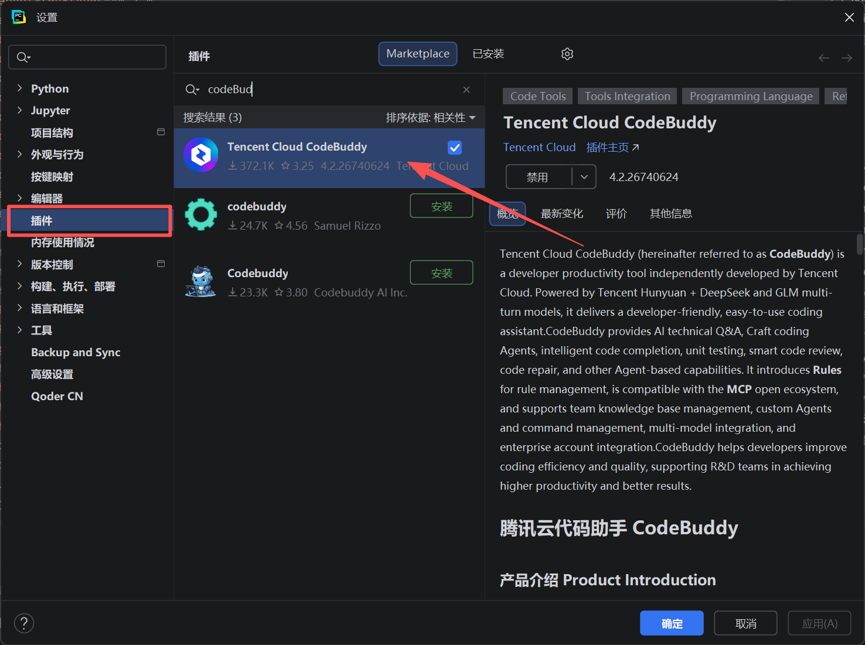
Task: Click the Codebuddy AI Inc. robot icon
Action: [201, 281]
